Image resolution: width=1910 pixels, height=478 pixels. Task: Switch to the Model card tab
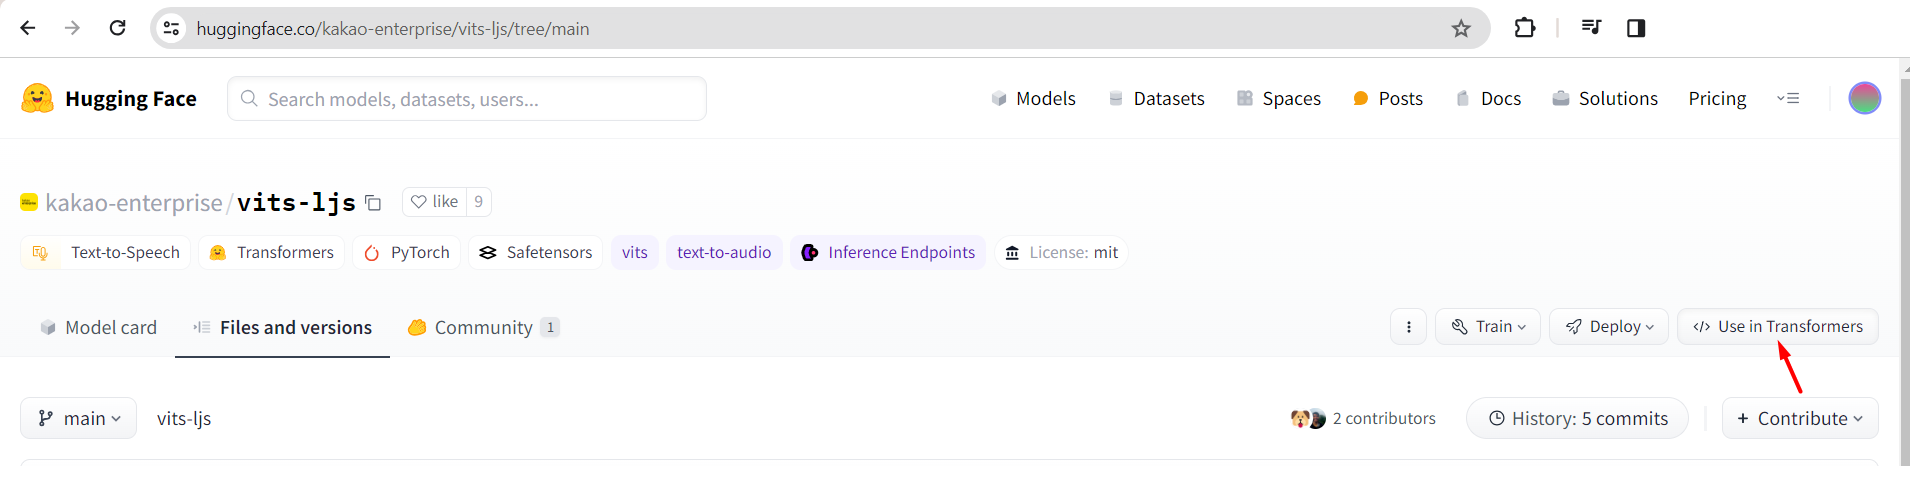98,327
